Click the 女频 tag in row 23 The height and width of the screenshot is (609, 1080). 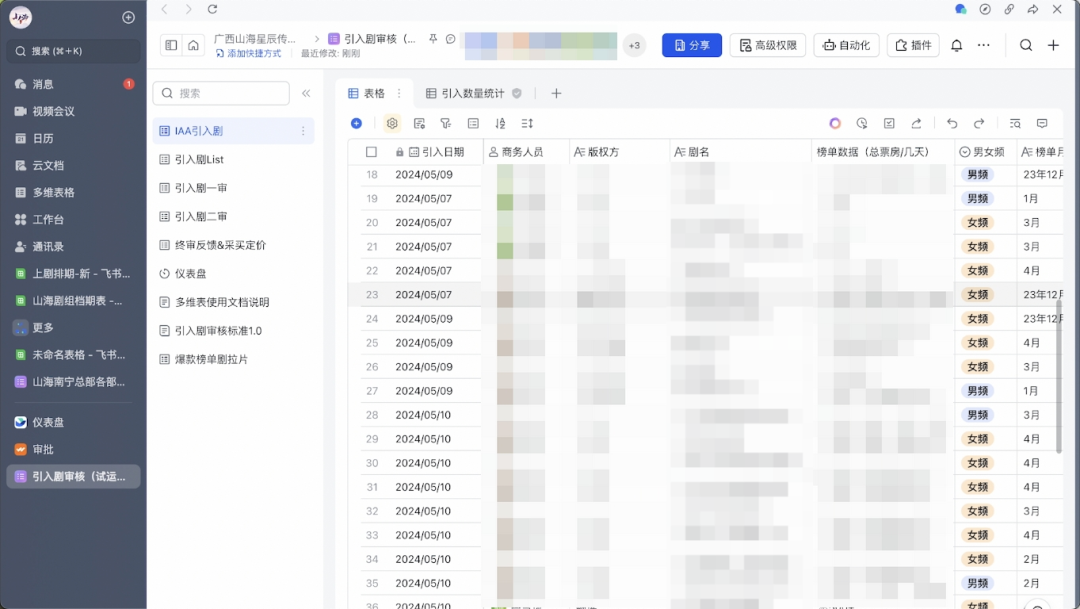pyautogui.click(x=977, y=295)
